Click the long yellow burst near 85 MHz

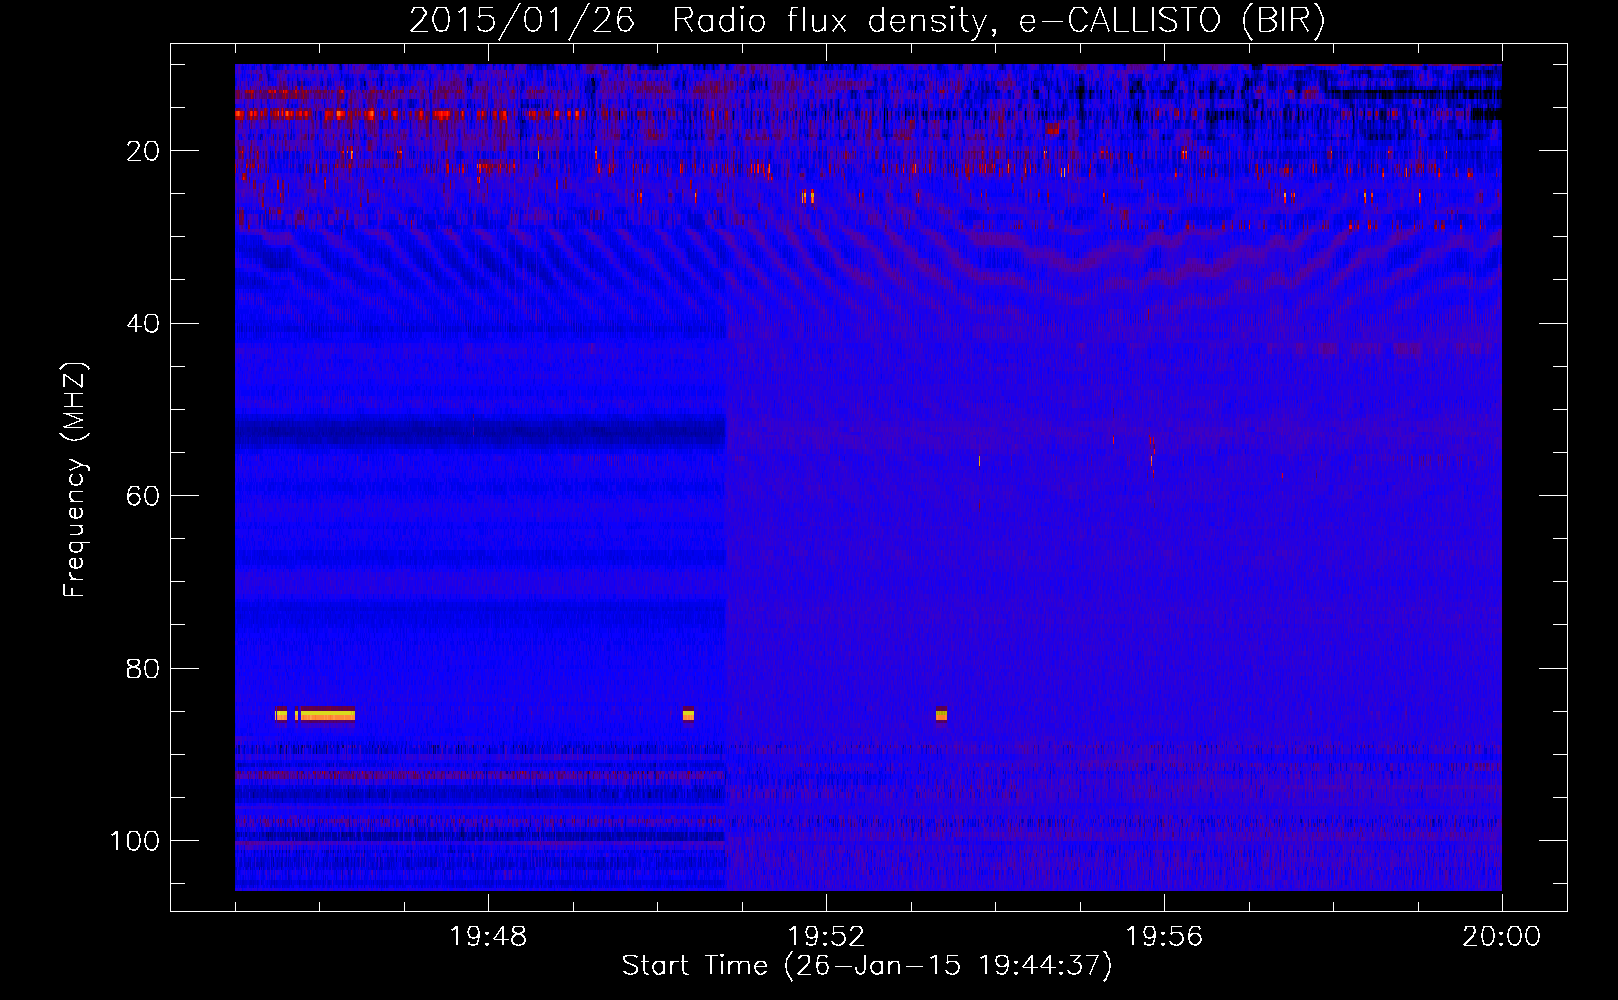click(327, 714)
